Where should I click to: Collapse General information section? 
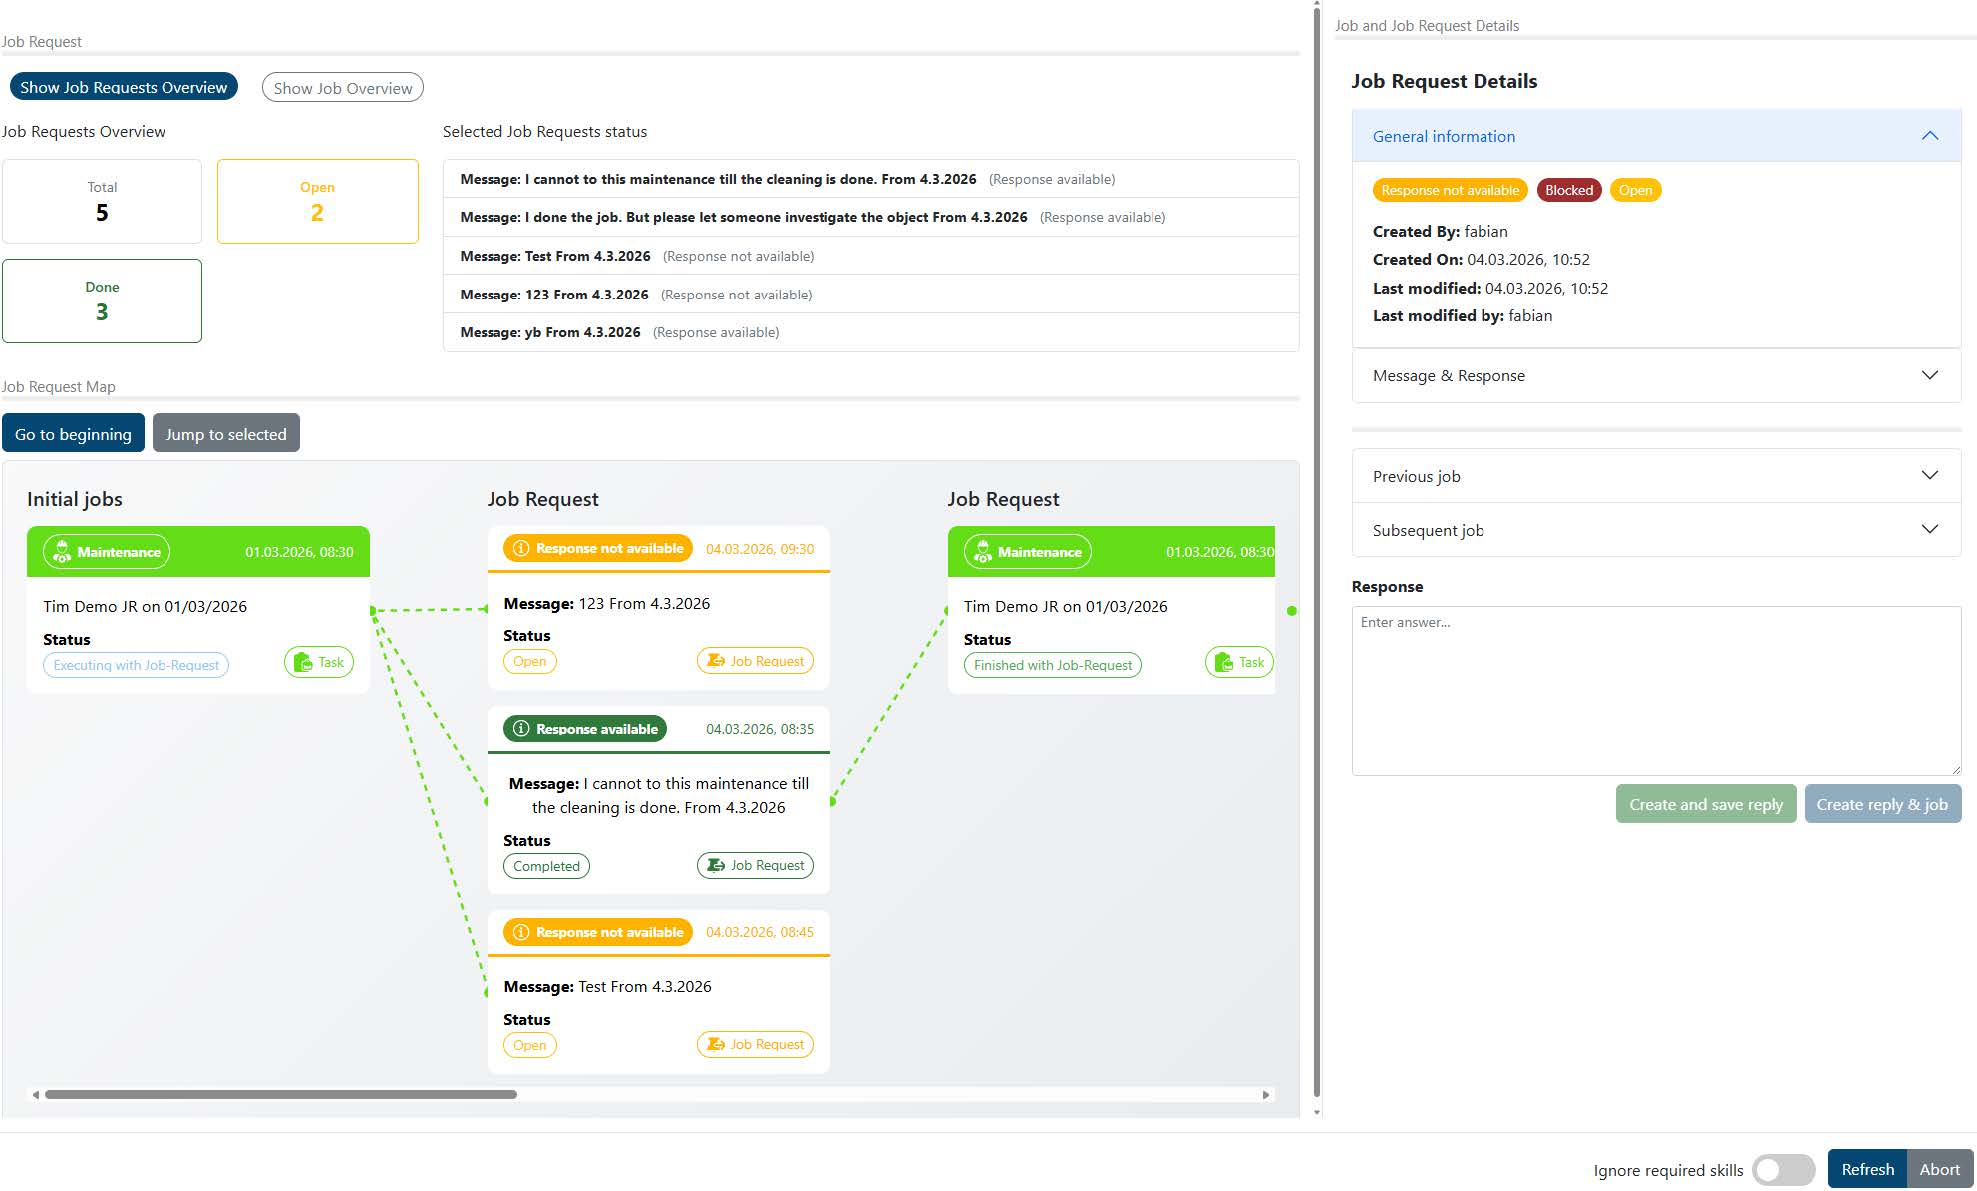pos(1929,136)
